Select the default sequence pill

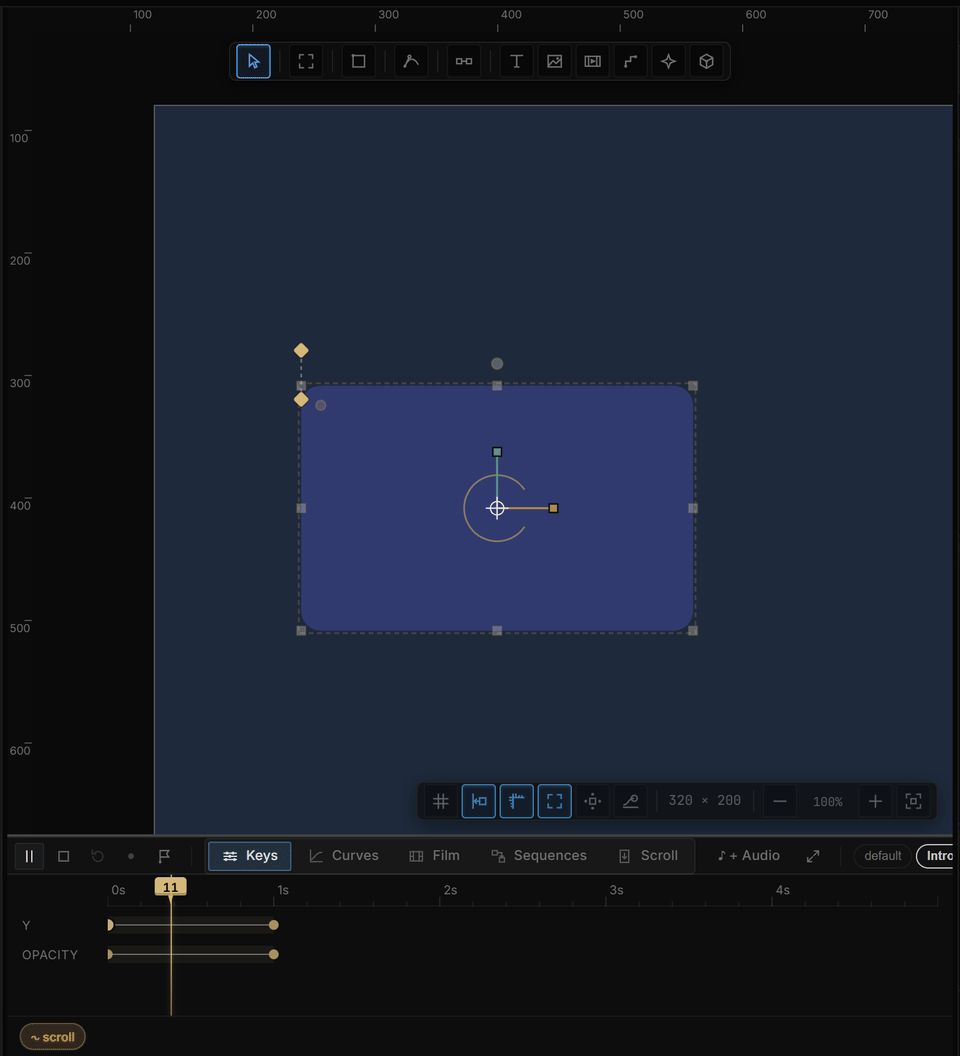tap(883, 856)
